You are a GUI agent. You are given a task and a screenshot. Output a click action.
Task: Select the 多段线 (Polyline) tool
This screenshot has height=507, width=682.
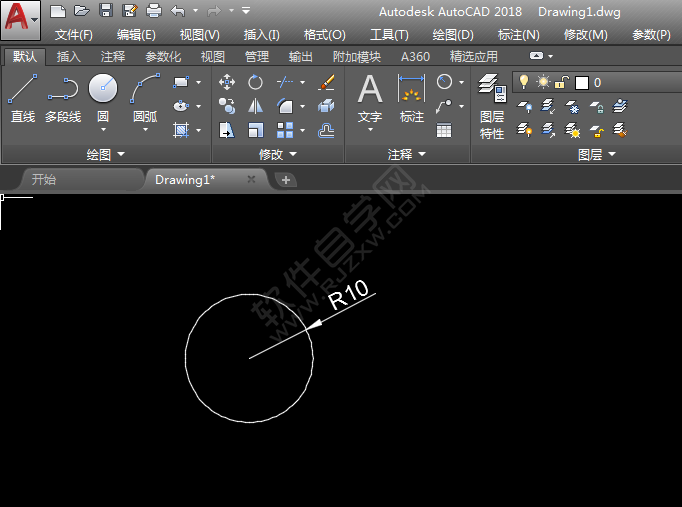pyautogui.click(x=62, y=98)
